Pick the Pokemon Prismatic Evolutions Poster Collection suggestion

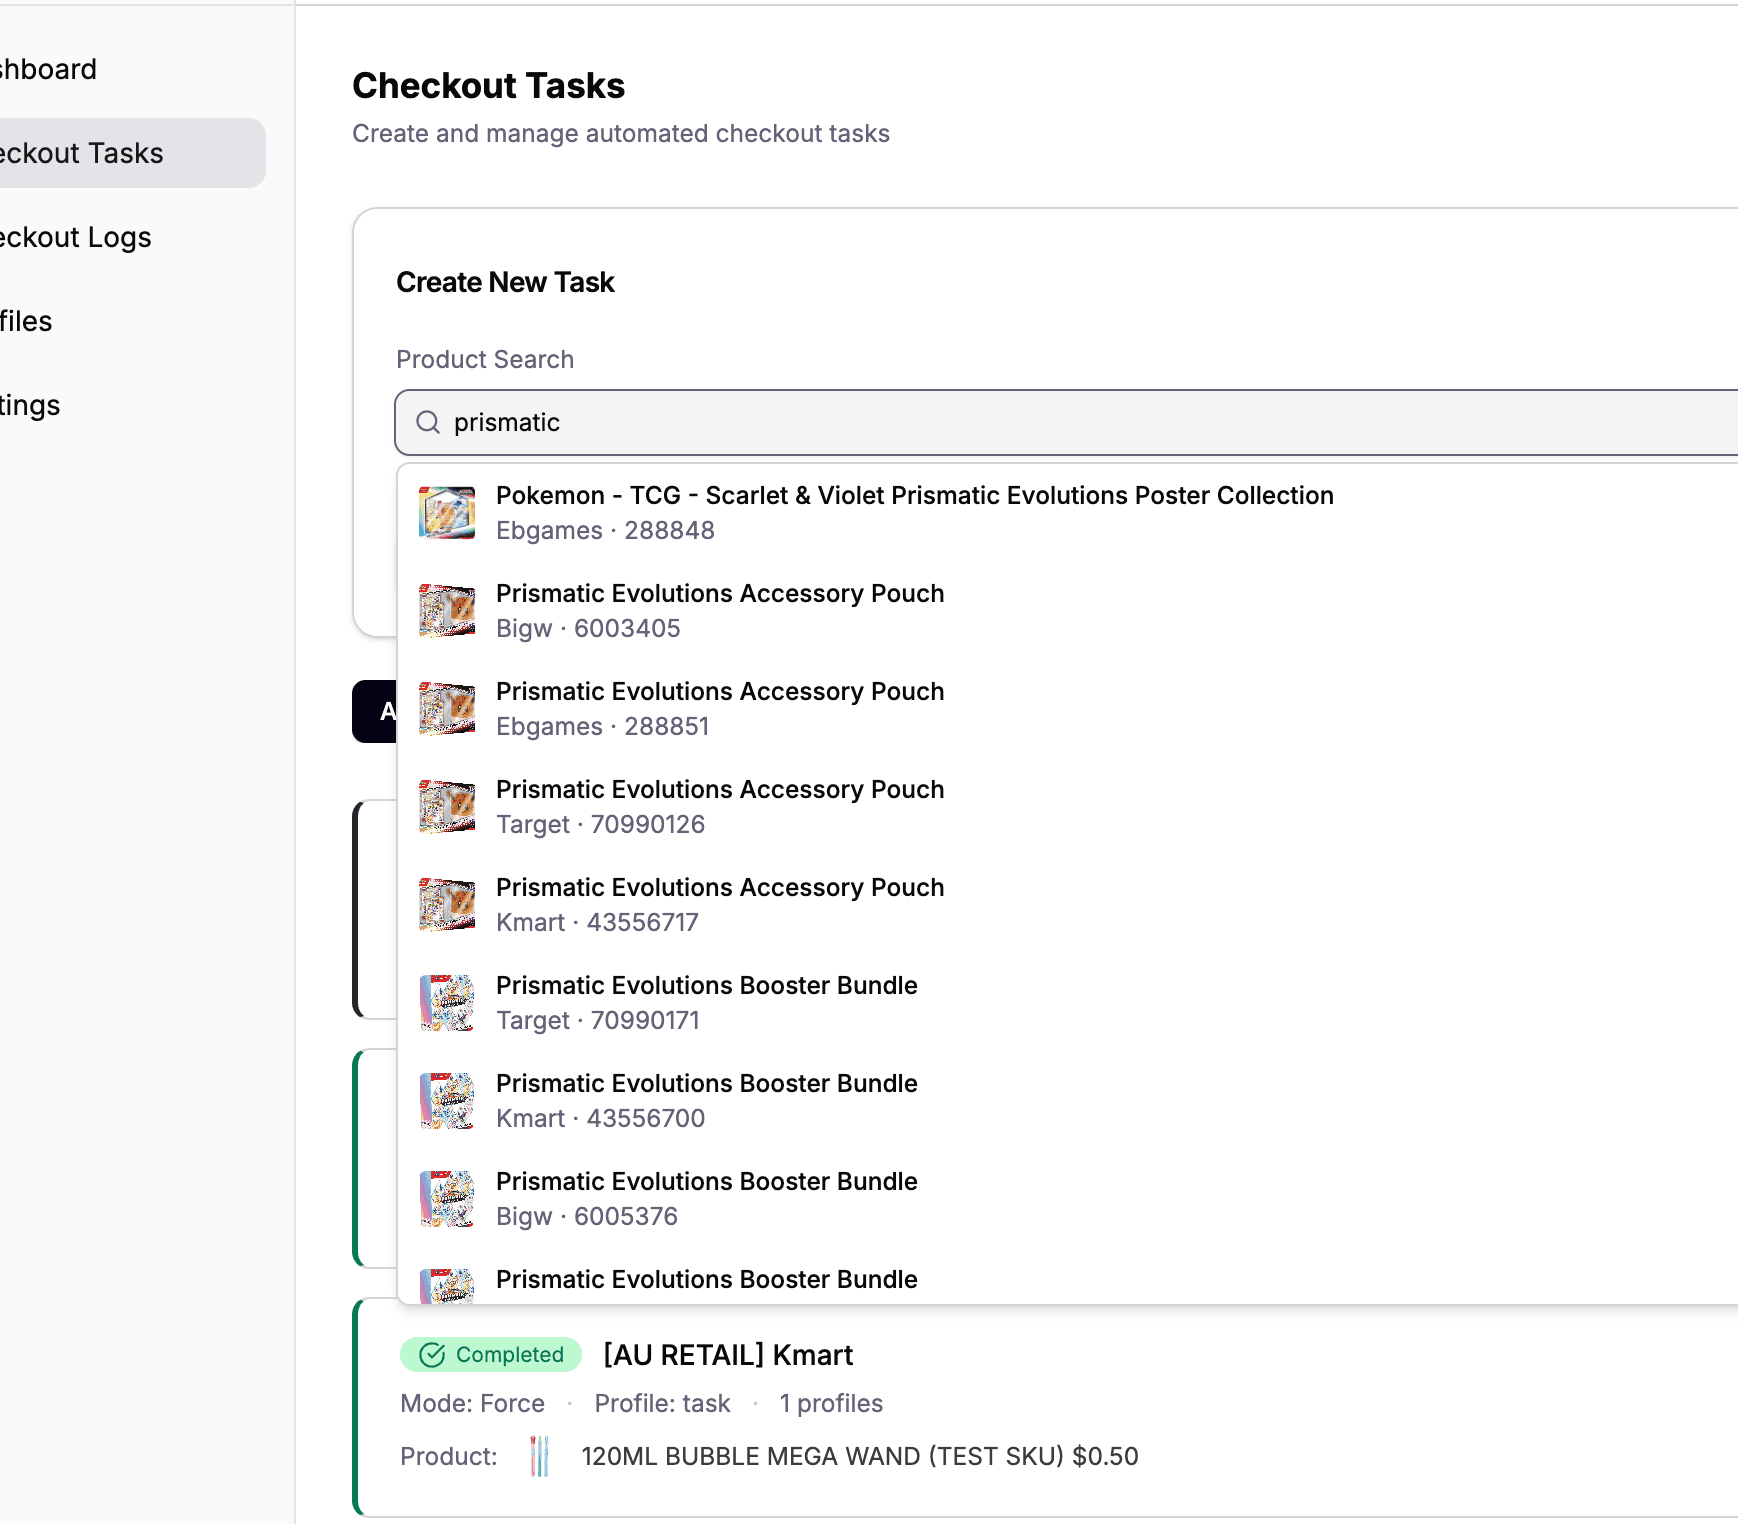(x=915, y=511)
